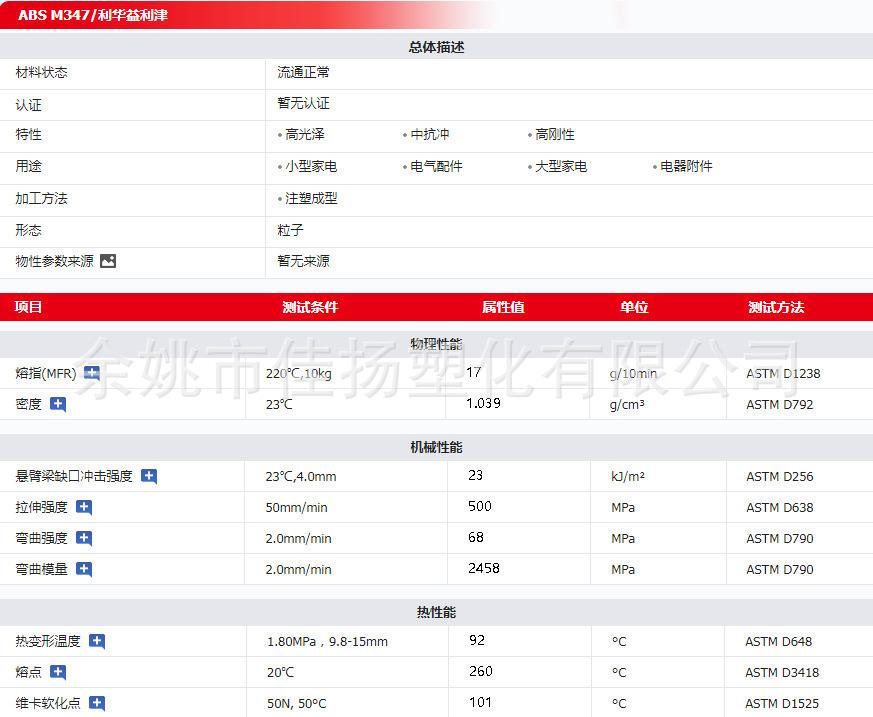Click the 高光泽 feature tag
This screenshot has height=717, width=873.
pyautogui.click(x=304, y=135)
